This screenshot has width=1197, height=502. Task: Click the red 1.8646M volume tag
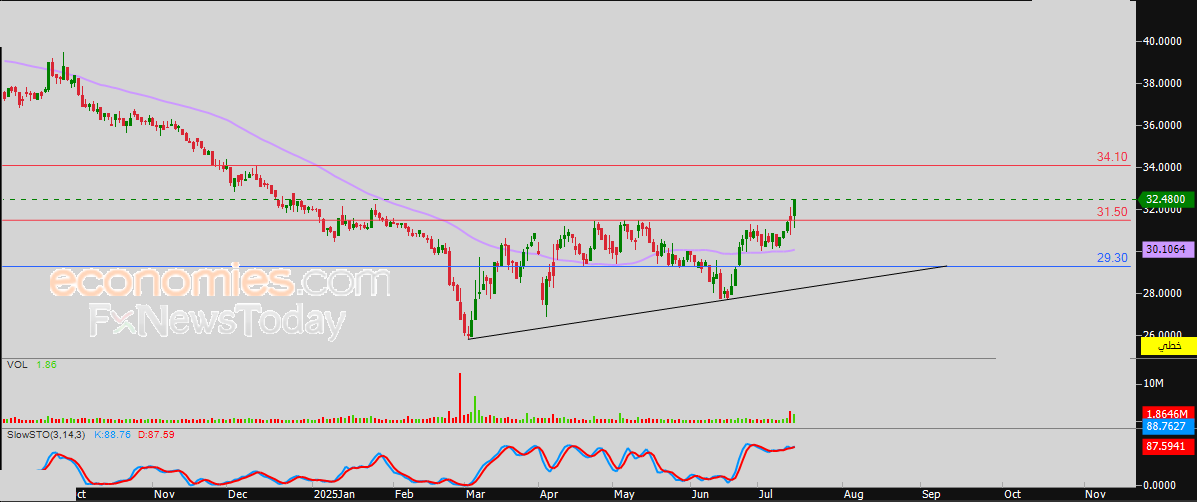coord(1167,413)
